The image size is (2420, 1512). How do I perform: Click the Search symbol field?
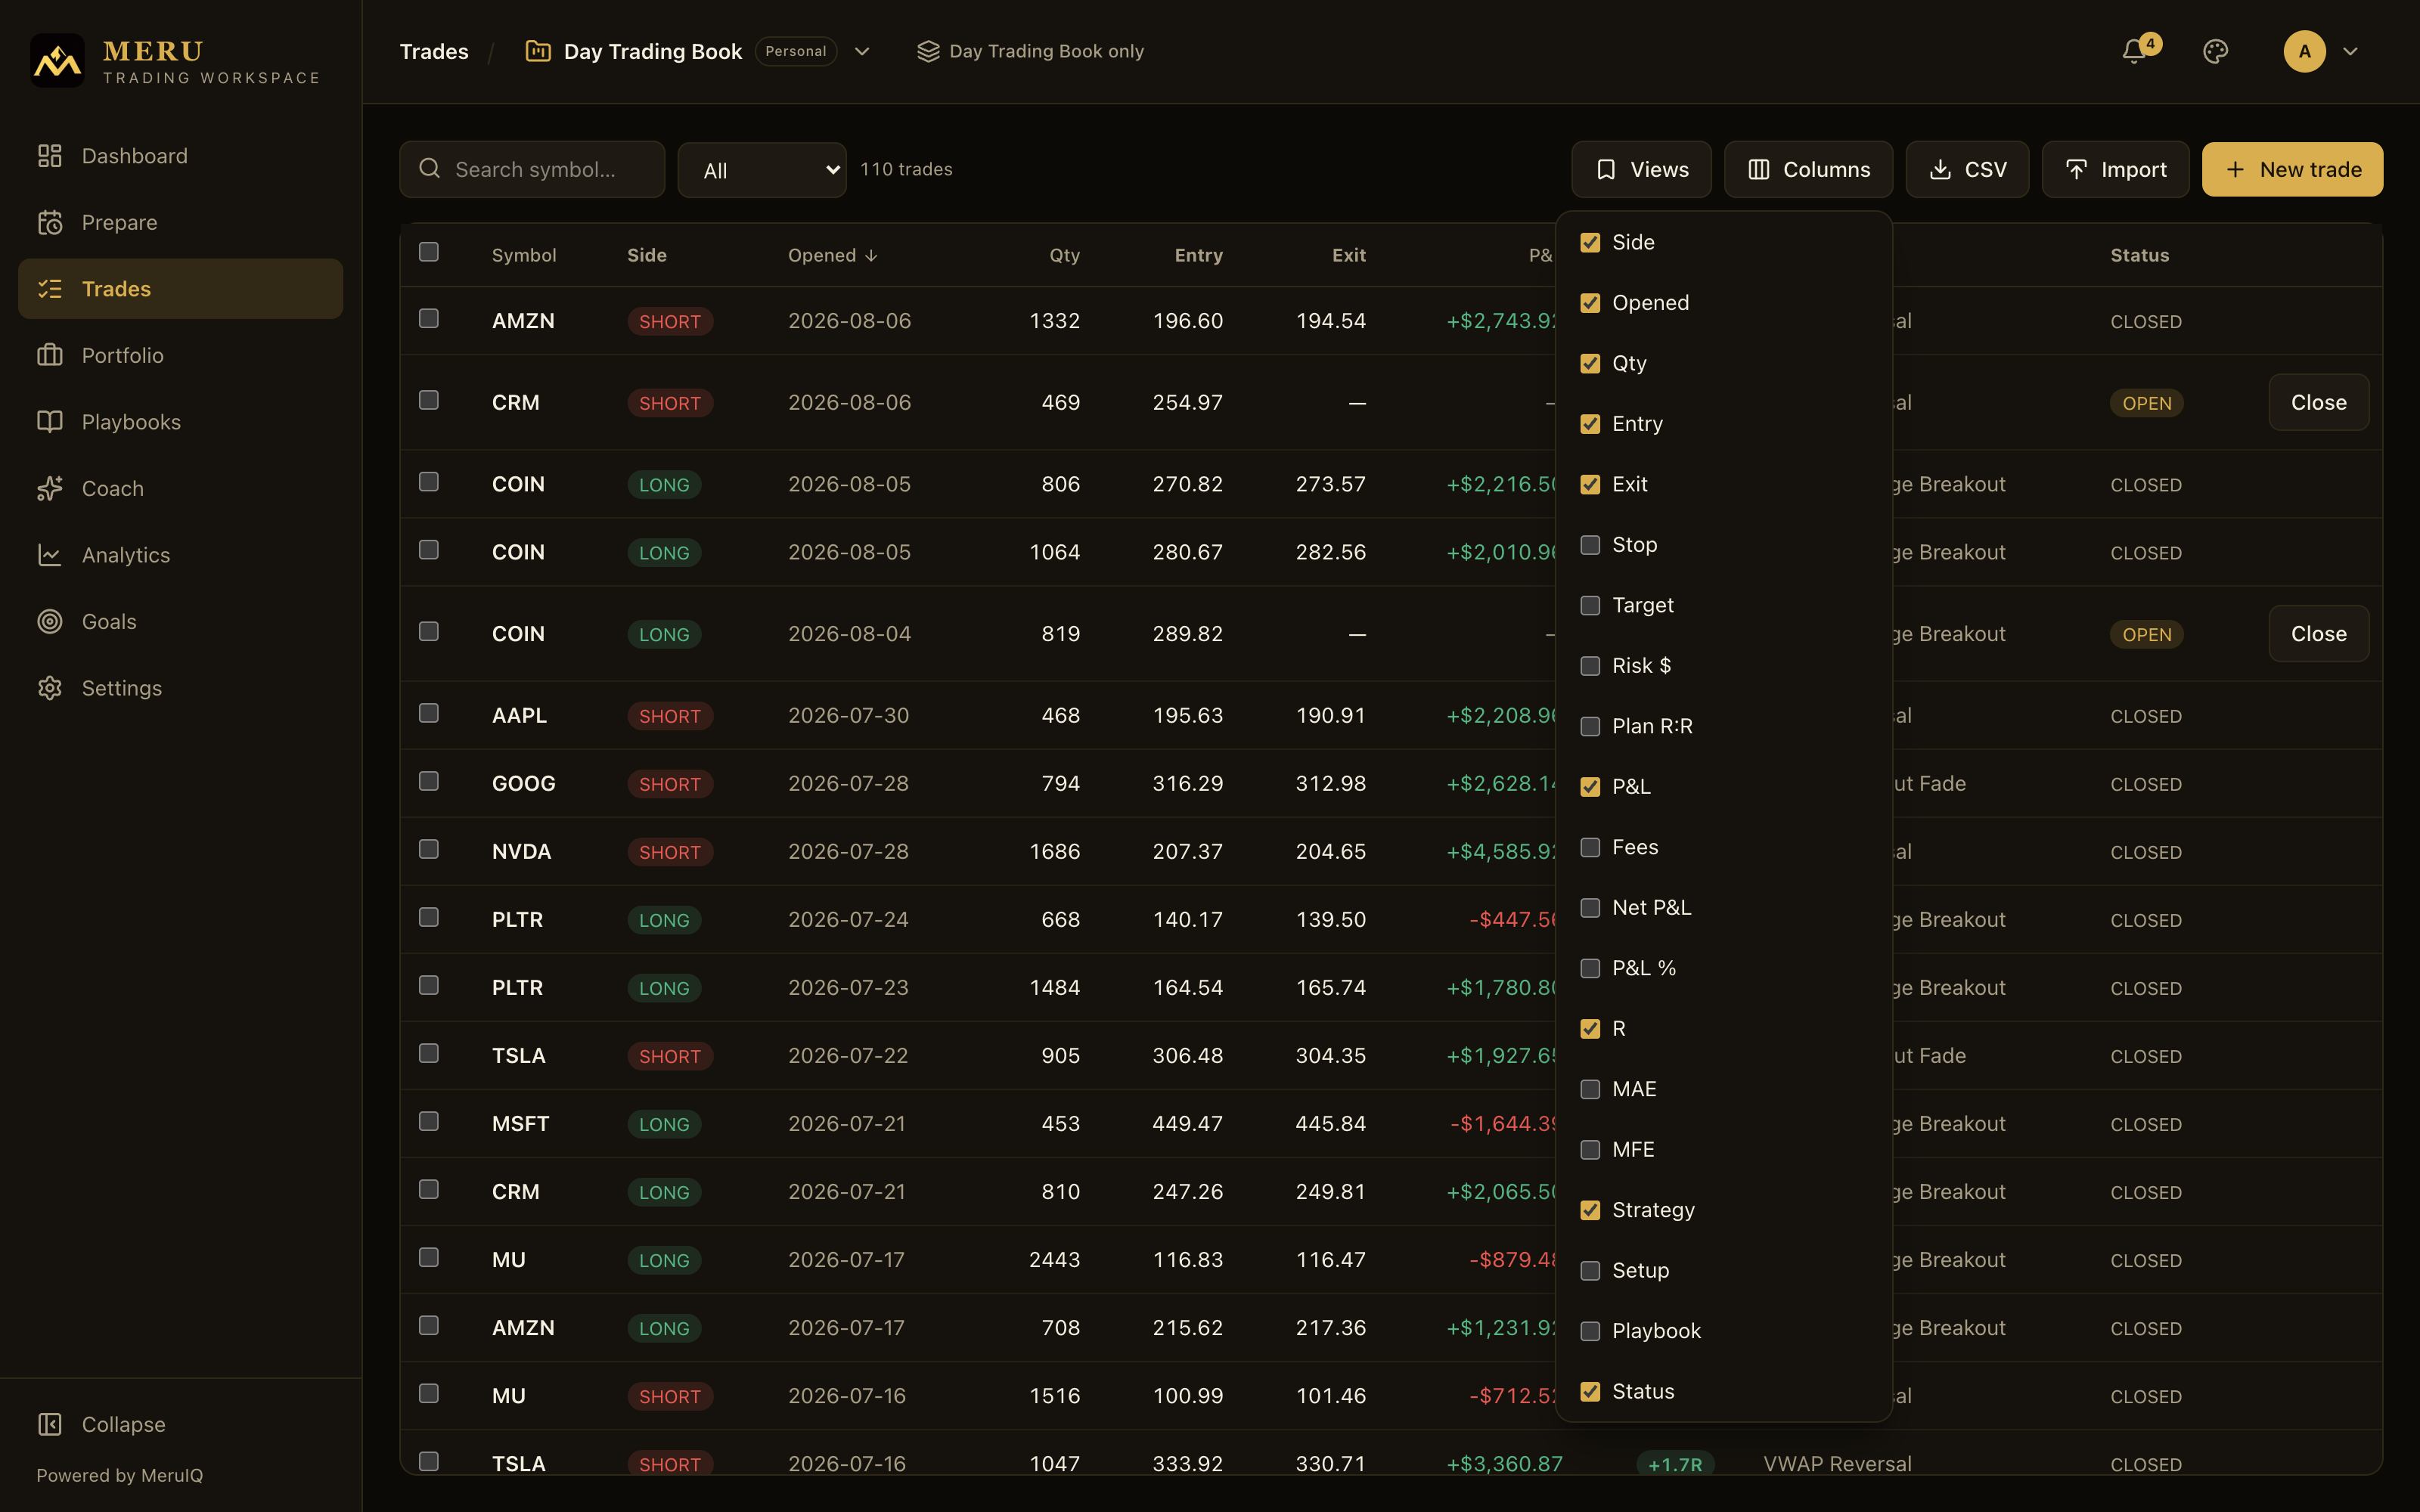(x=532, y=169)
